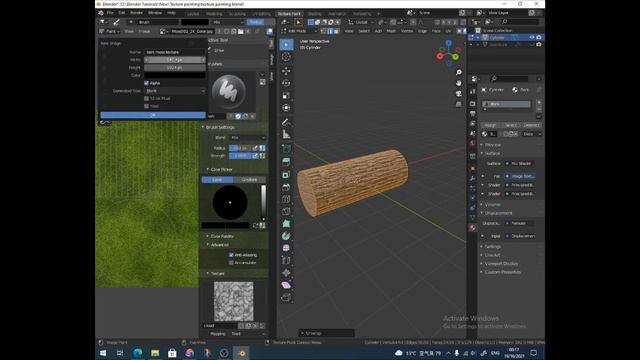Select the Shrink/Fatten tool
Image resolution: width=640 pixels, height=360 pixels.
(x=286, y=273)
